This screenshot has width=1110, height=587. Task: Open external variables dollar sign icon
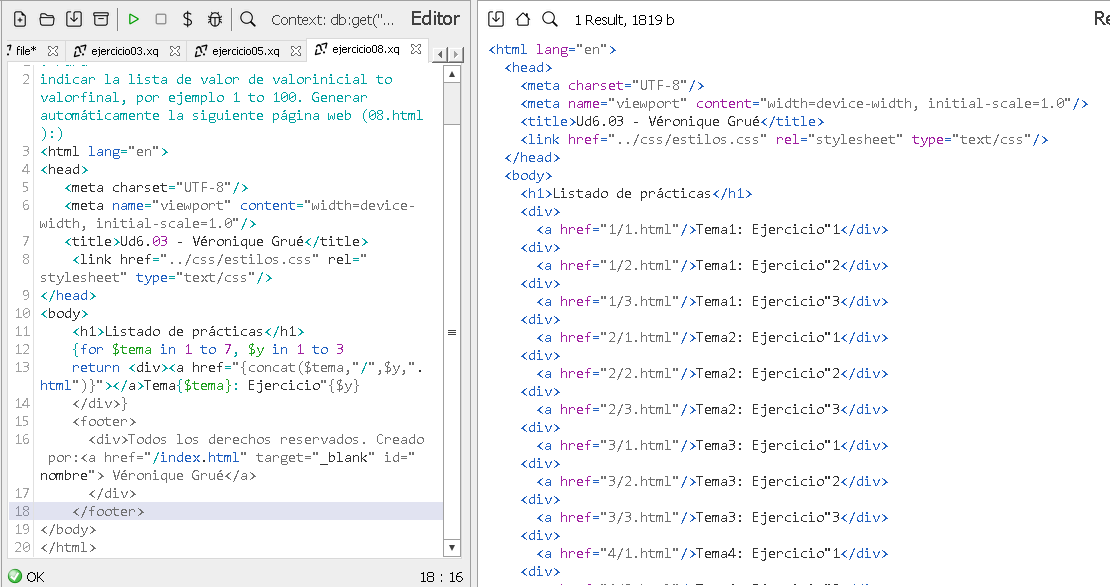pyautogui.click(x=187, y=19)
